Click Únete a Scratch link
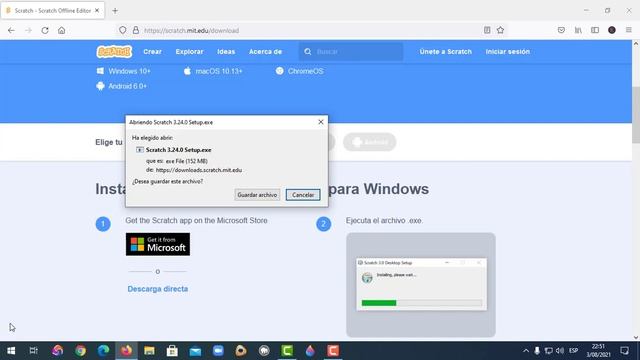The image size is (640, 360). pyautogui.click(x=445, y=52)
